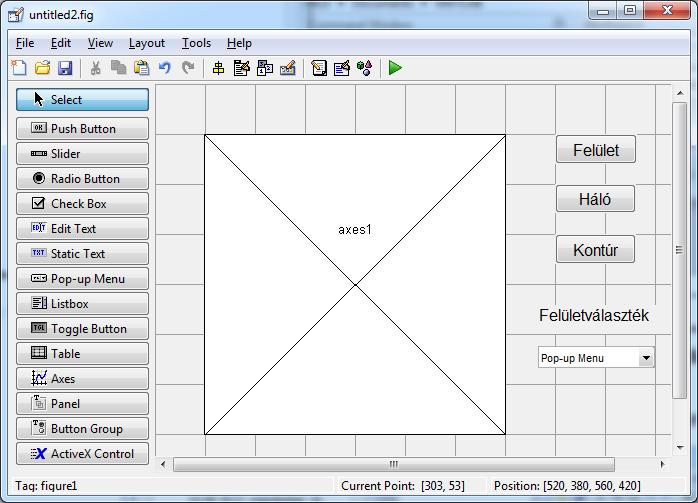Viewport: 698px width, 503px height.
Task: Click the vertical scrollbar thumb
Action: point(679,250)
